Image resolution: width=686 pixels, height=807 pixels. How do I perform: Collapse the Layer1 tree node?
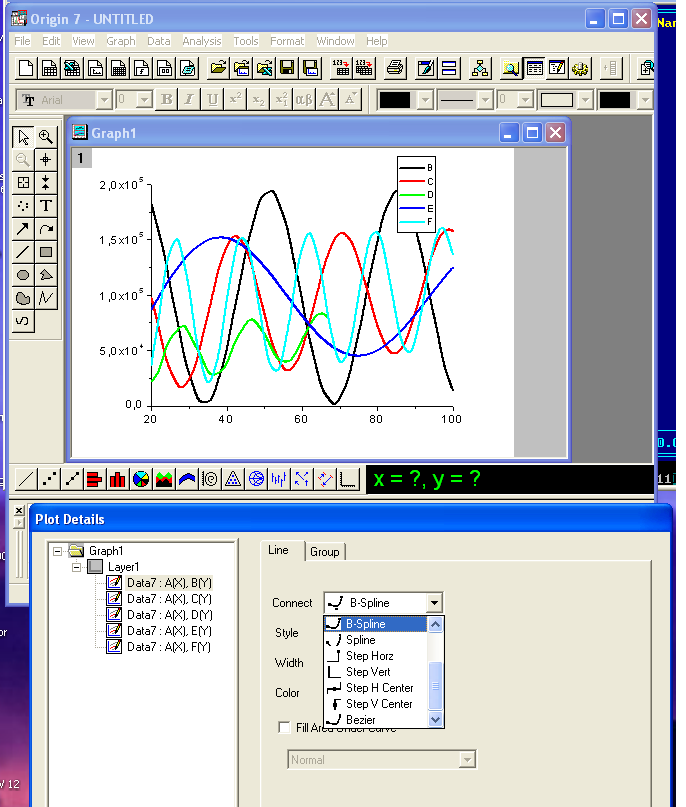(77, 567)
